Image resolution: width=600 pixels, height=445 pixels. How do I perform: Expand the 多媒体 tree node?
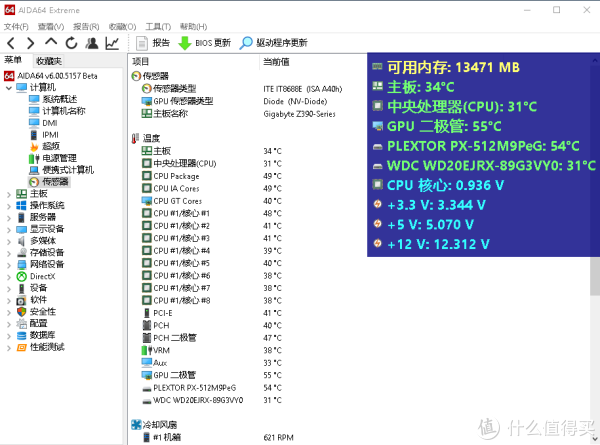[9, 242]
